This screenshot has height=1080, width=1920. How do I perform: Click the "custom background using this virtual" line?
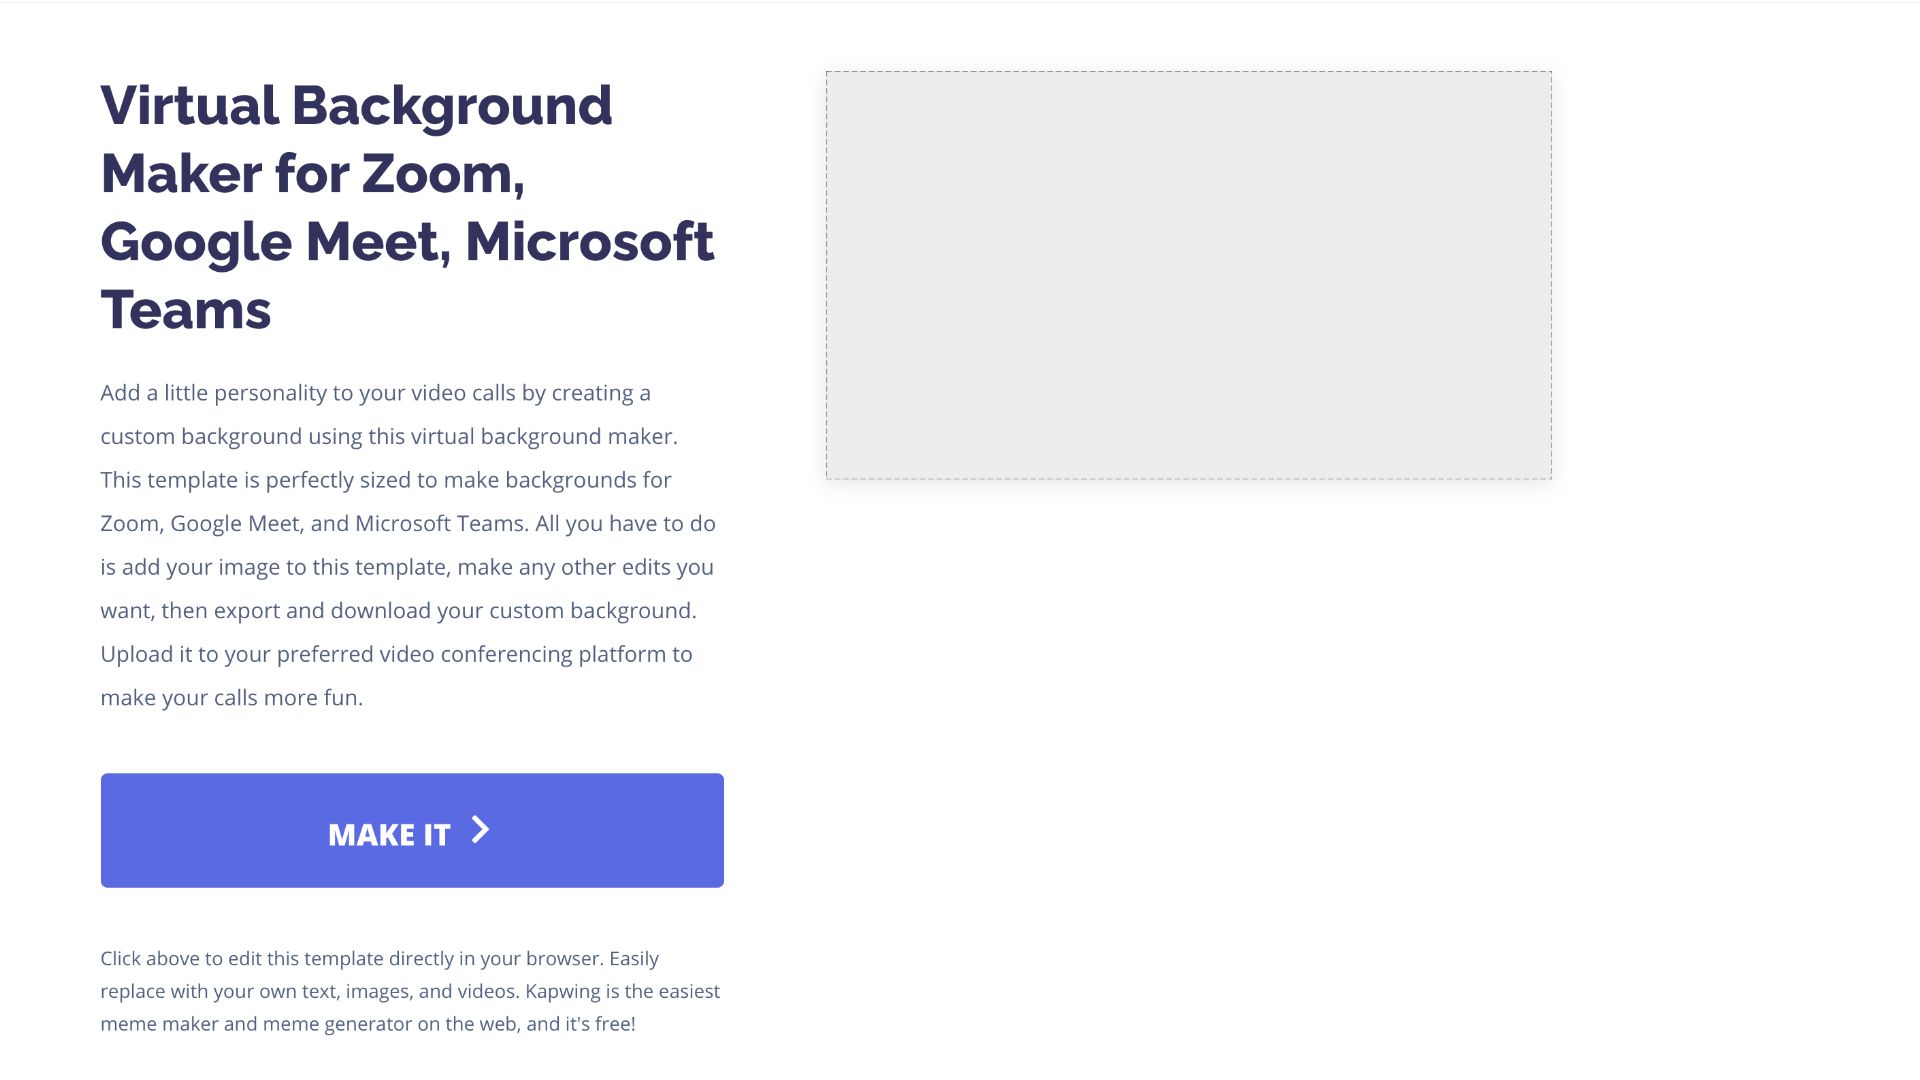pyautogui.click(x=388, y=437)
